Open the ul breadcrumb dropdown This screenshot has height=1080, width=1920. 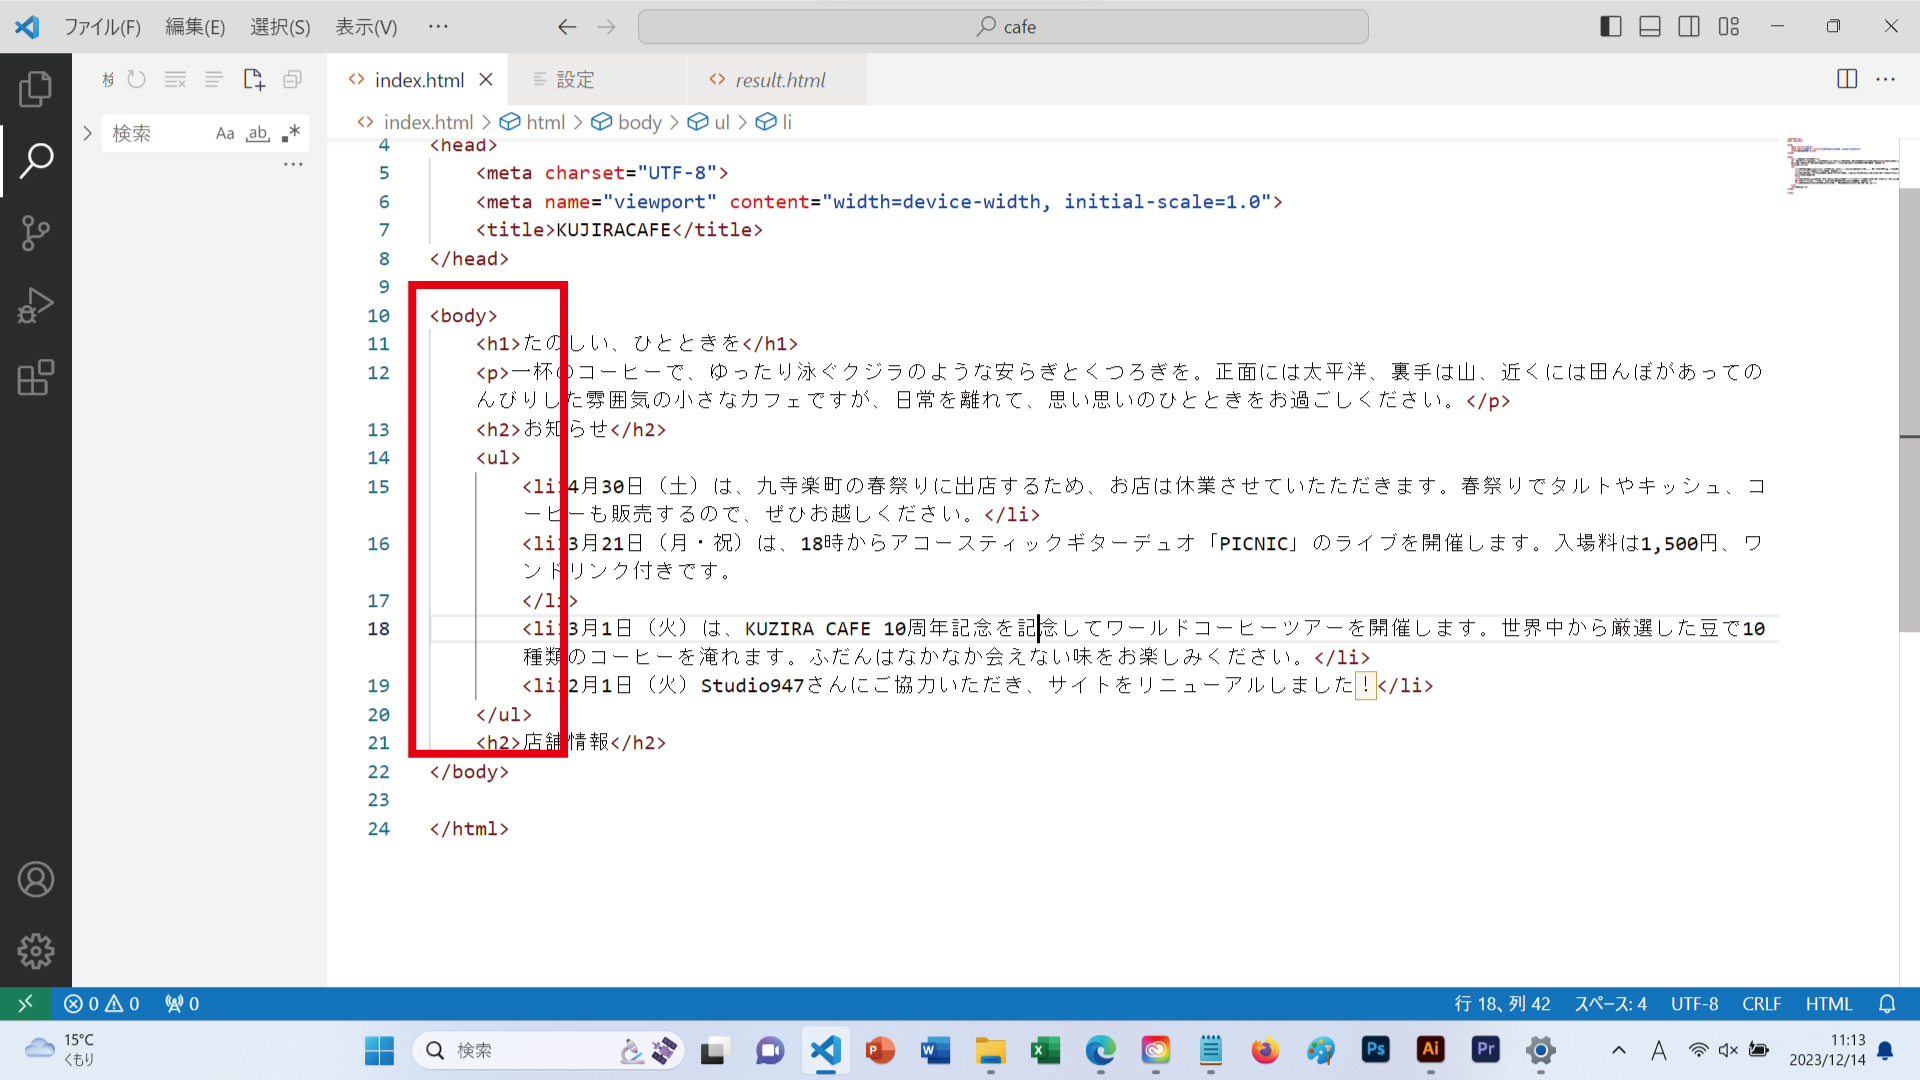tap(720, 122)
